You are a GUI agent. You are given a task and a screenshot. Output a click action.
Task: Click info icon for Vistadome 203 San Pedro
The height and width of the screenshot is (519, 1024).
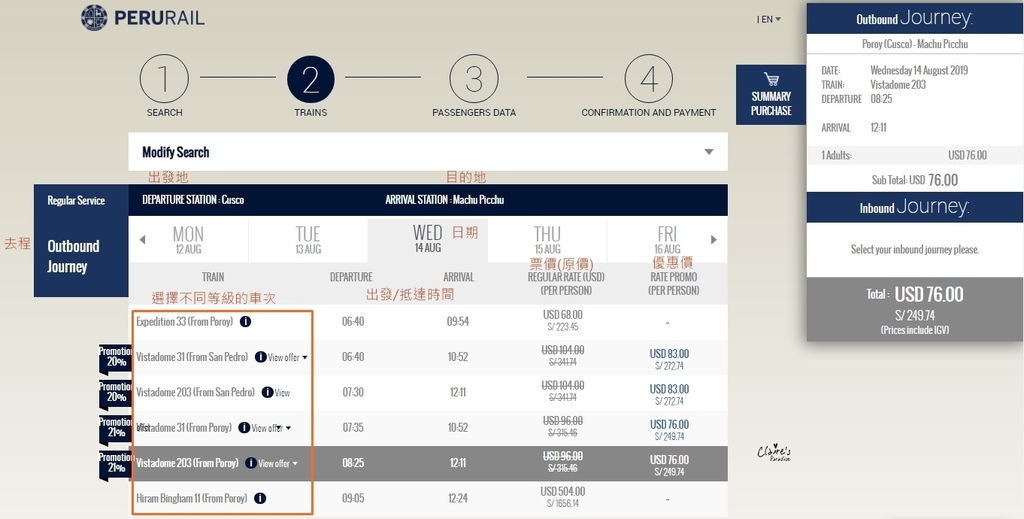[266, 393]
